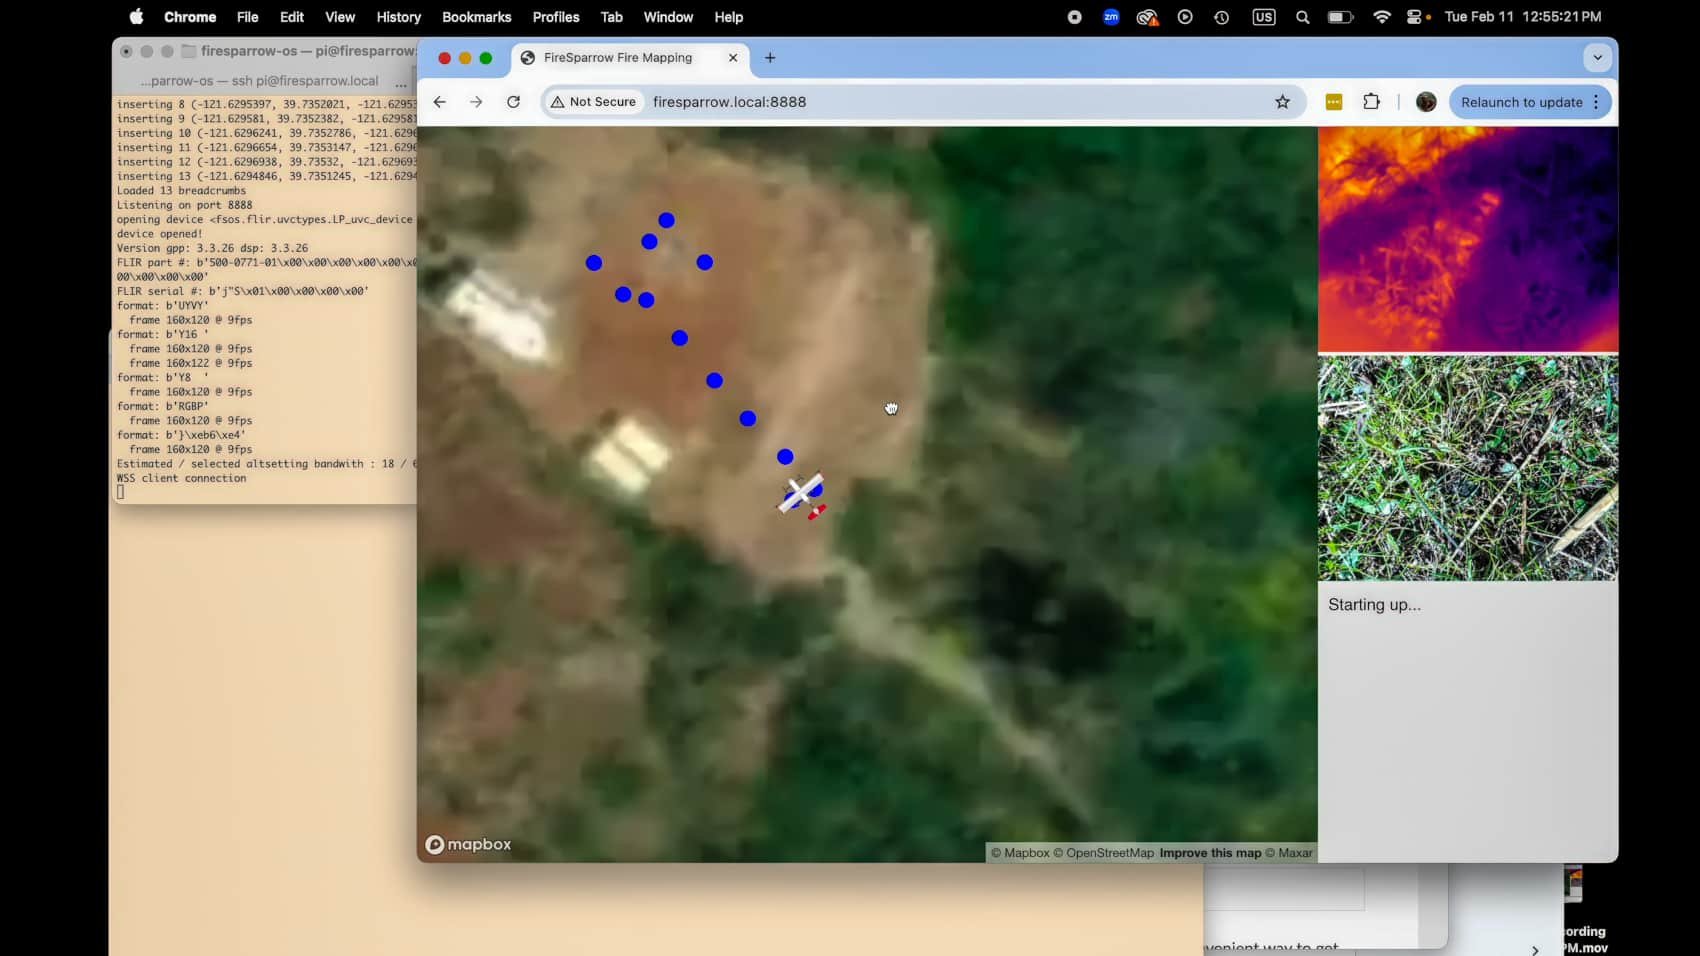This screenshot has height=956, width=1700.
Task: Click the browser back arrow
Action: coord(439,101)
